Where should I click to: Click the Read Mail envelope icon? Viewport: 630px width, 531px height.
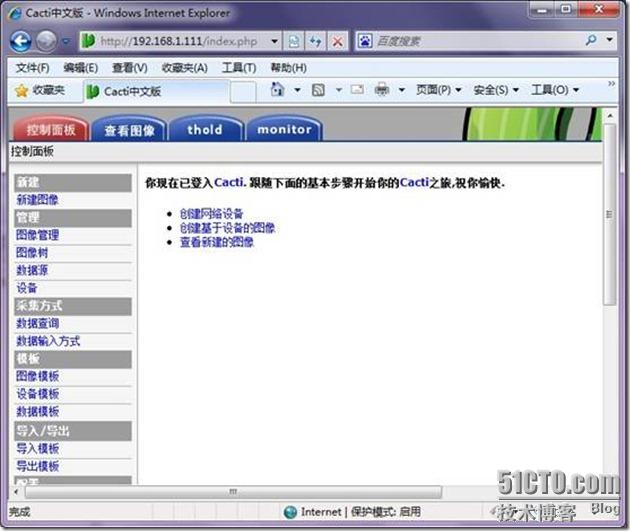357,89
